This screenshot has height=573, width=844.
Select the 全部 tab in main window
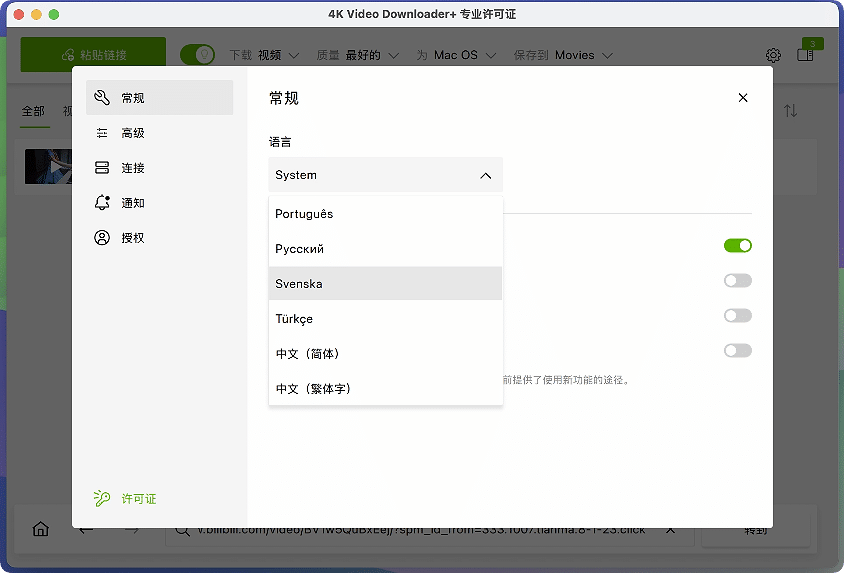click(x=33, y=111)
